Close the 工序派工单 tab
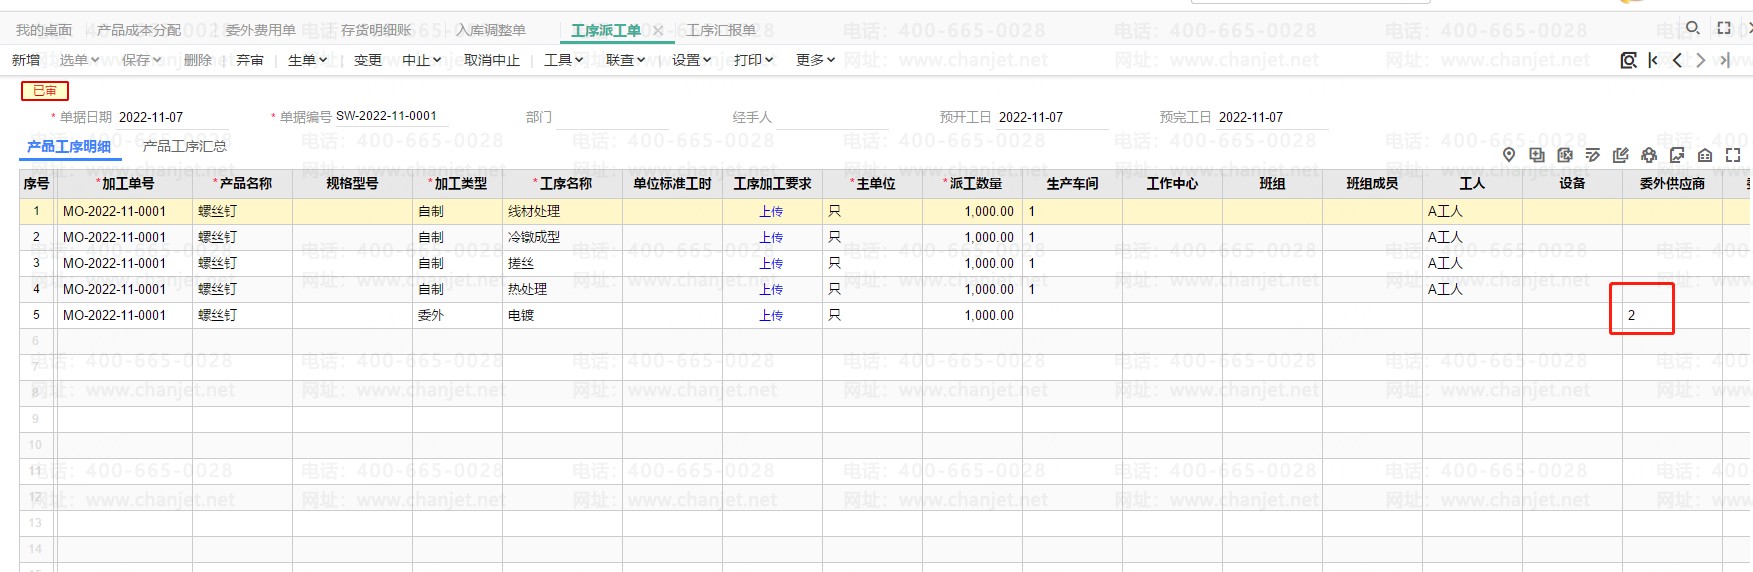The height and width of the screenshot is (572, 1753). point(658,30)
